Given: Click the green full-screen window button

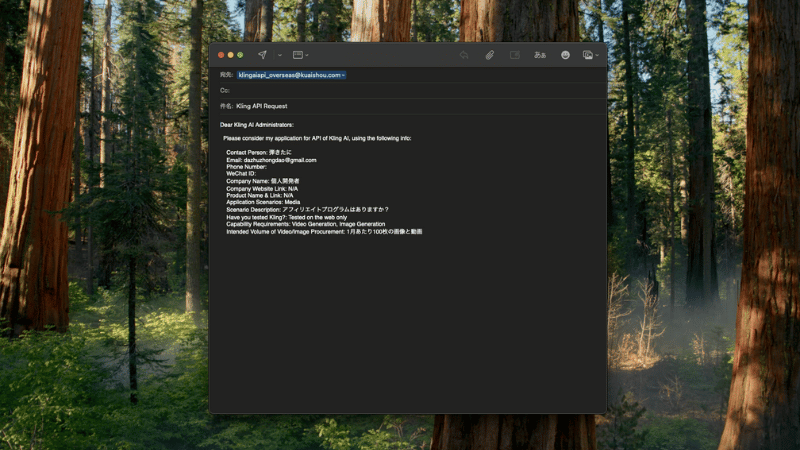Looking at the screenshot, I should coord(240,55).
